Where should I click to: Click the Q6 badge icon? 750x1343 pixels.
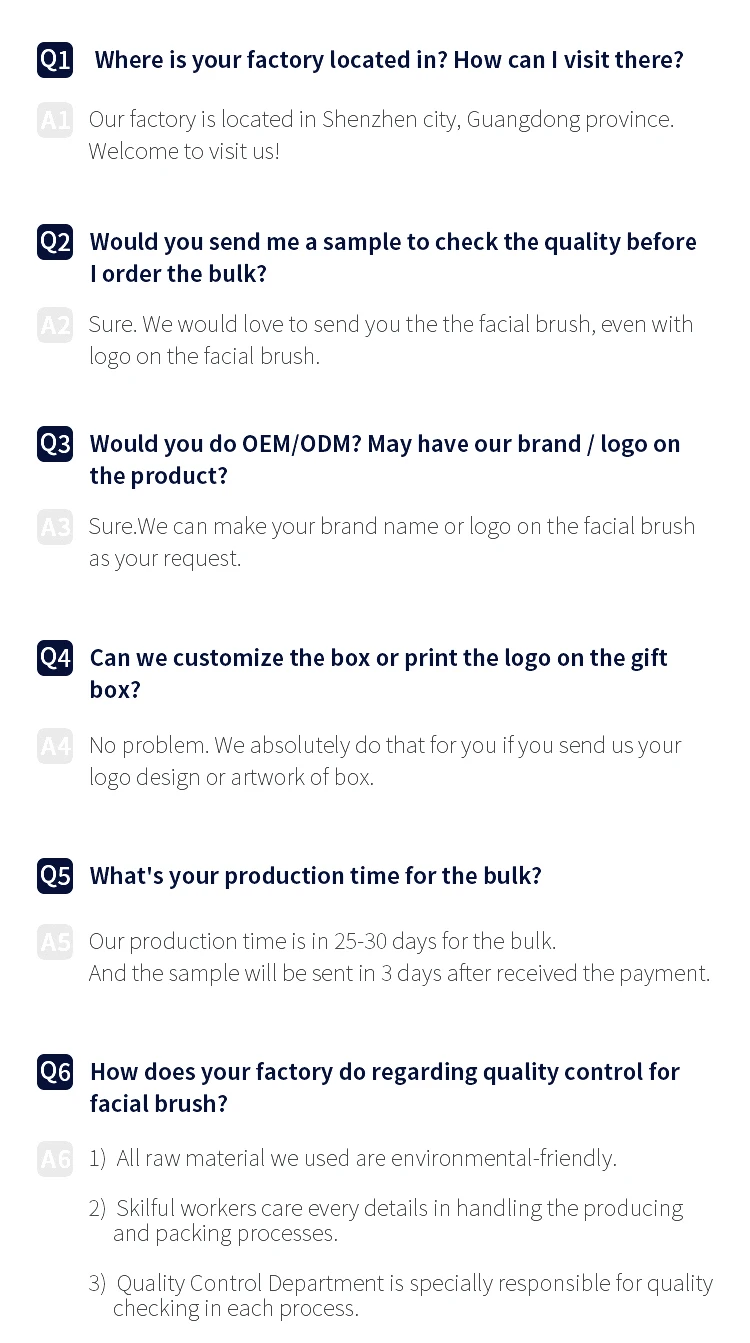55,1072
